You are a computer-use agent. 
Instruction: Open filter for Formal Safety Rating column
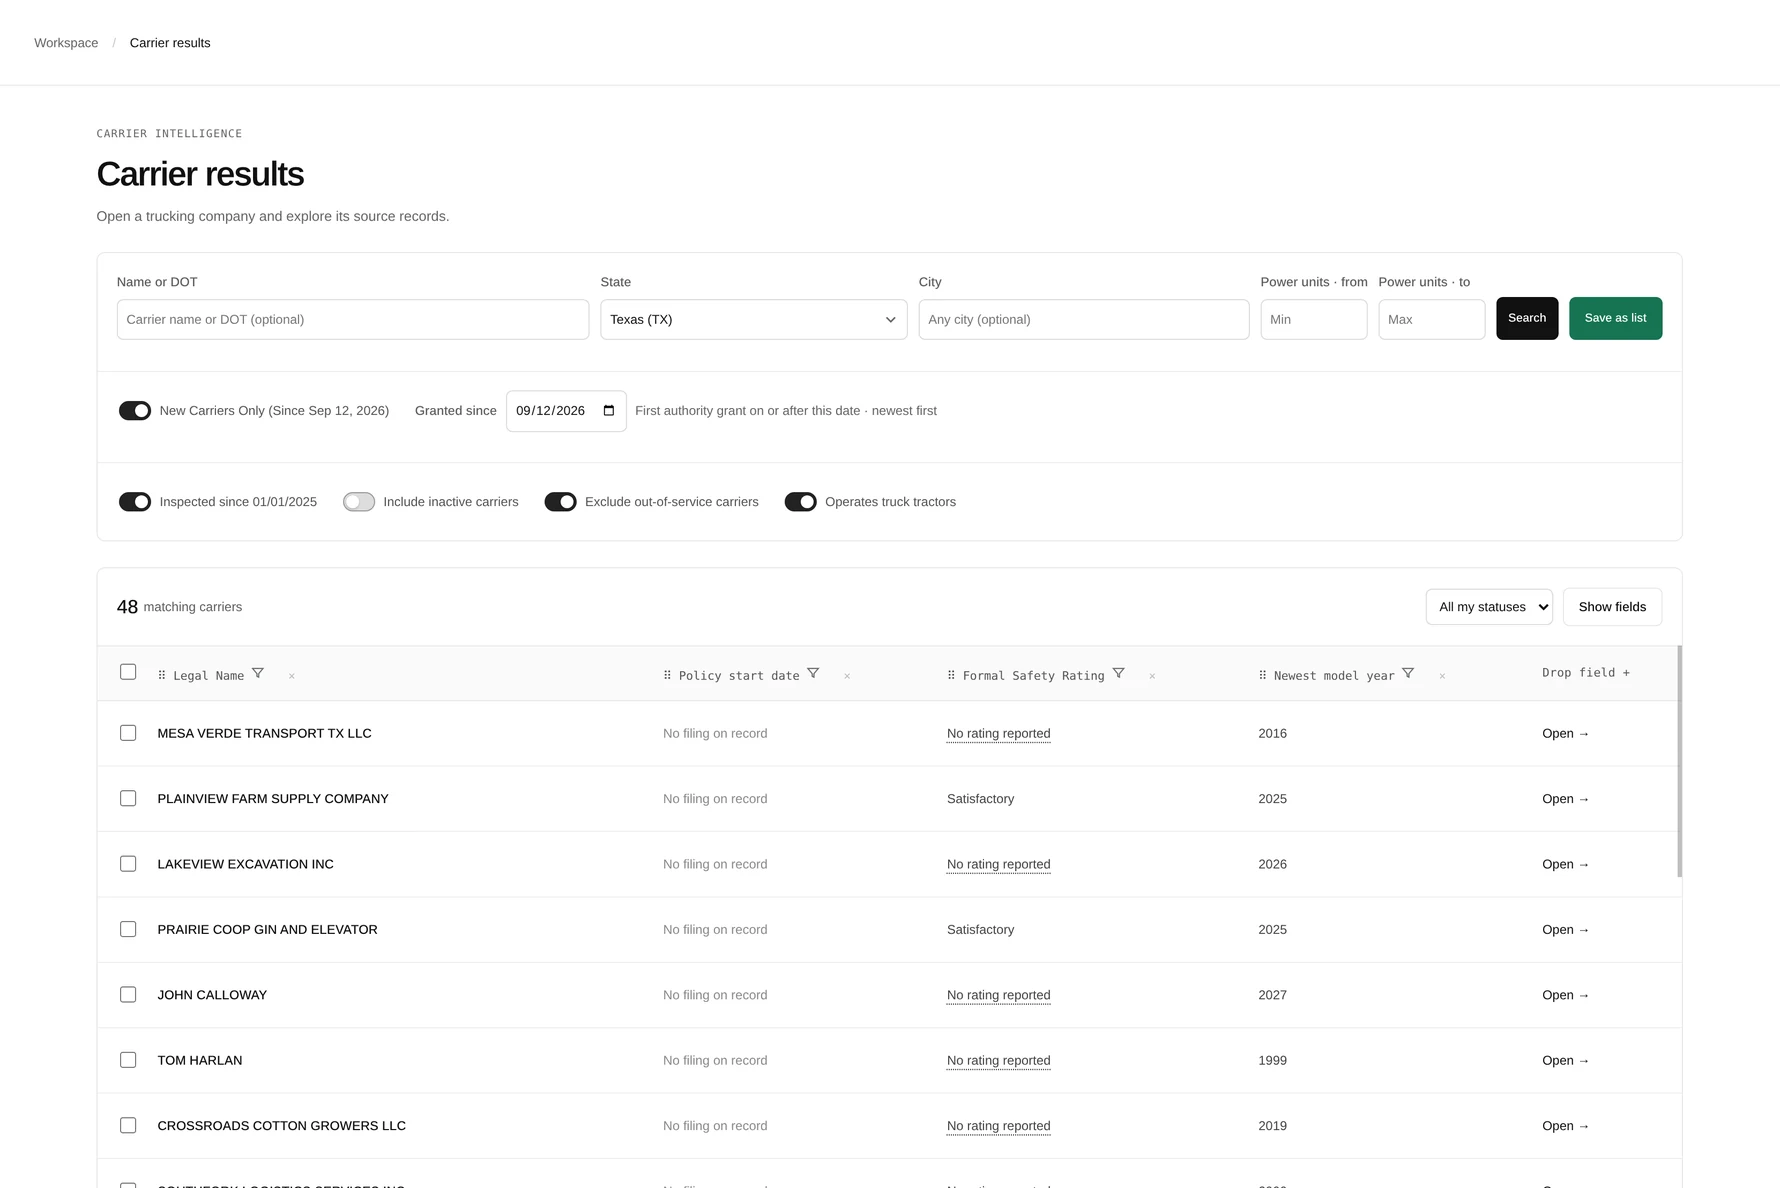click(1119, 673)
